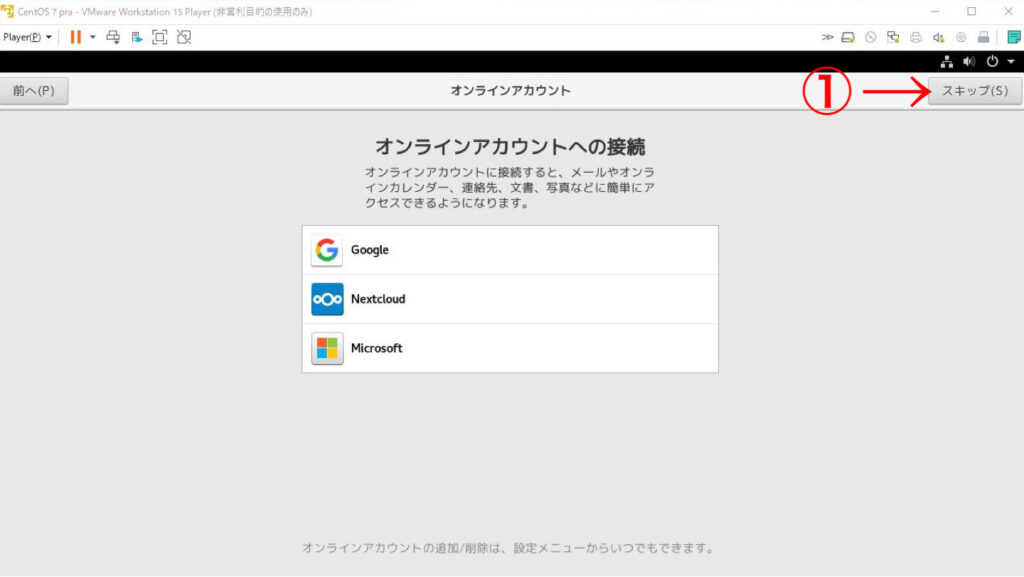Select the Google account row

click(x=510, y=250)
